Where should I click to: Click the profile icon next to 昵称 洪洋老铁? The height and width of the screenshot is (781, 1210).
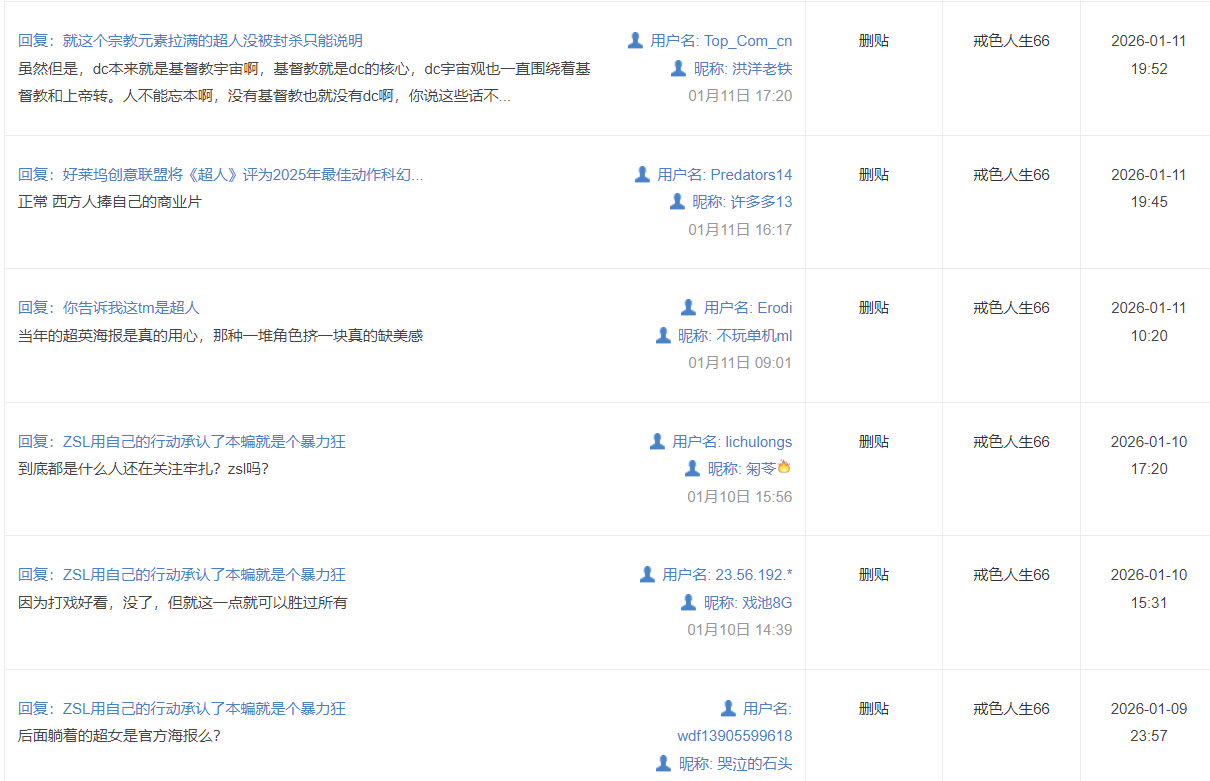pyautogui.click(x=678, y=68)
